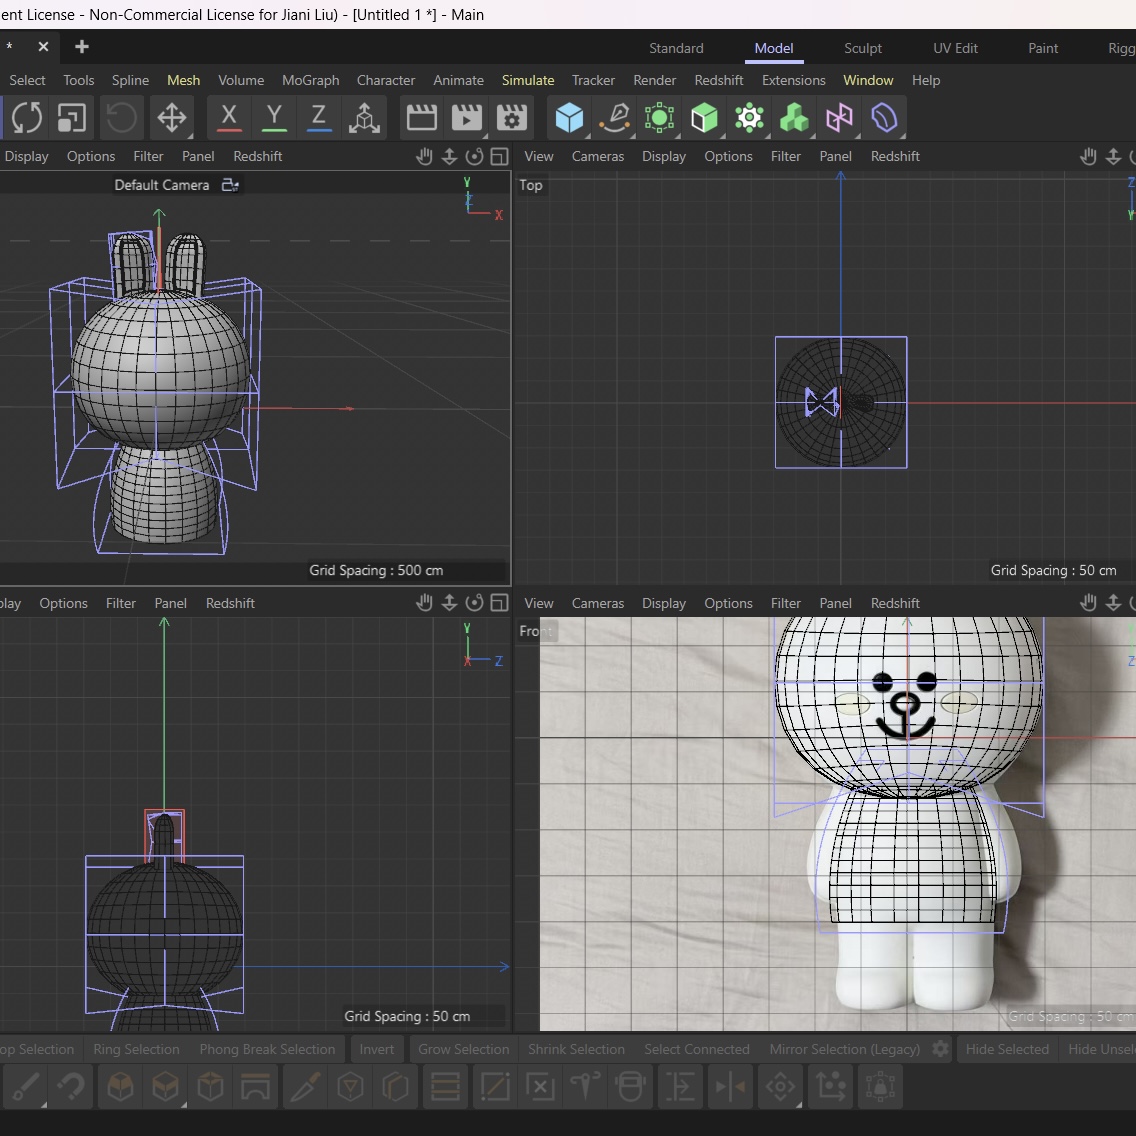The width and height of the screenshot is (1136, 1136).
Task: Click the green gear-shaped icon
Action: [x=749, y=117]
